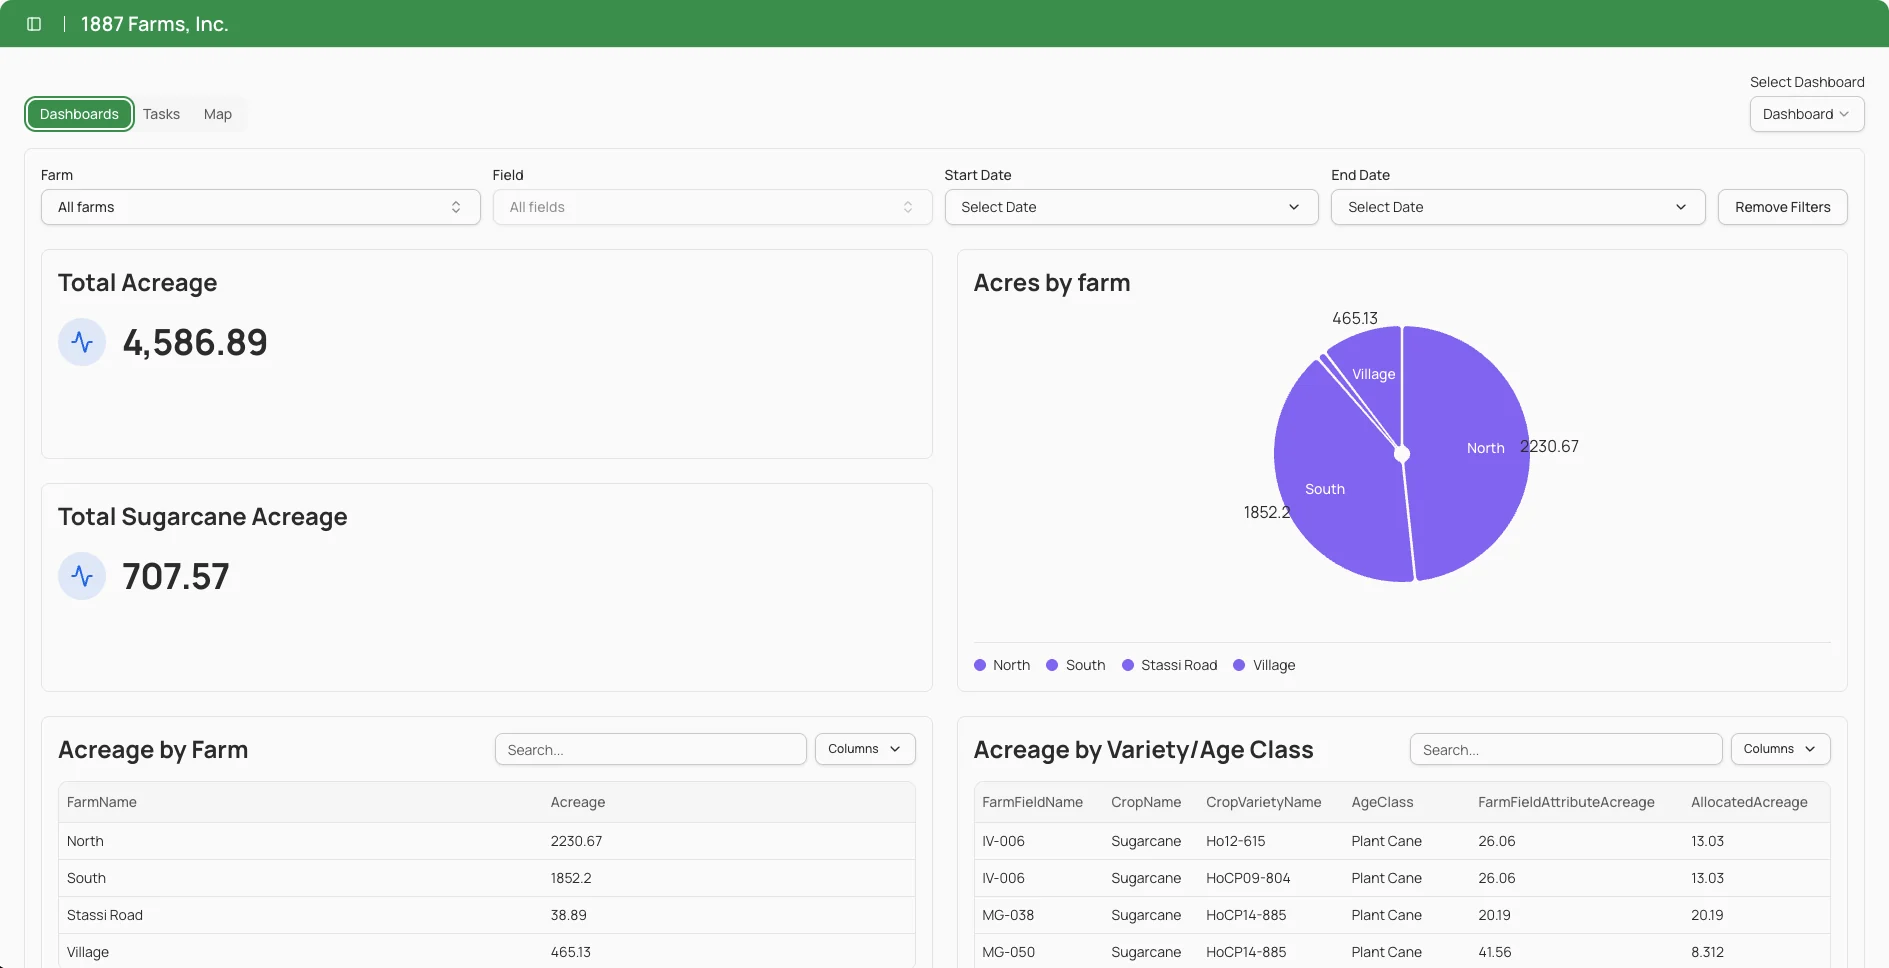The image size is (1889, 968).
Task: Open the Field filter combo box
Action: [x=712, y=207]
